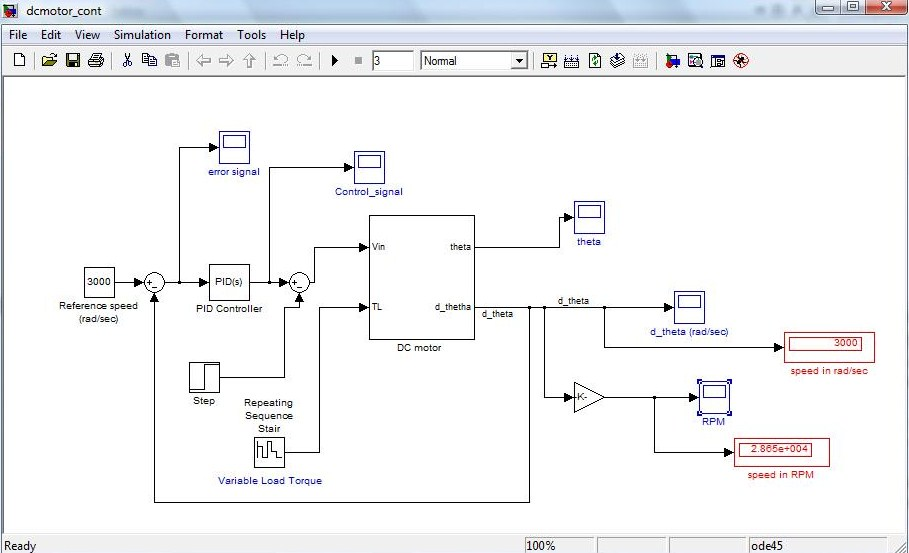Save the model using the floppy disk icon
The width and height of the screenshot is (909, 553).
(72, 61)
